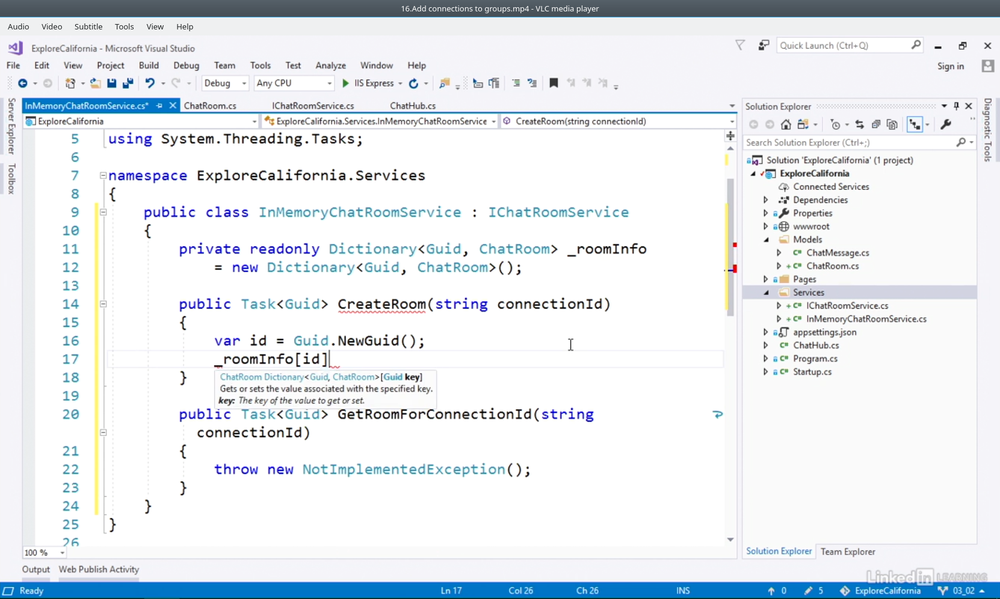The height and width of the screenshot is (599, 1000).
Task: Save the current file with the disk icon
Action: click(112, 83)
